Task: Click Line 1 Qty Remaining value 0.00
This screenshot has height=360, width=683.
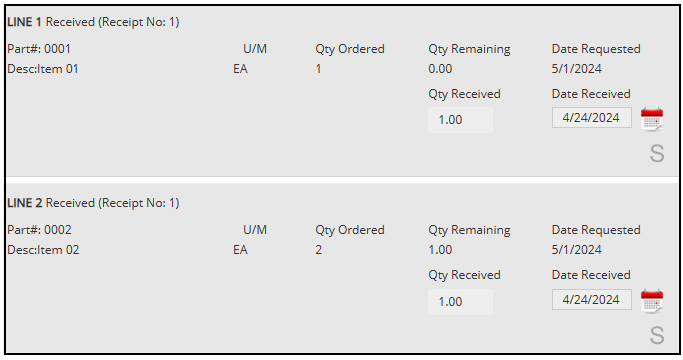Action: pyautogui.click(x=440, y=69)
